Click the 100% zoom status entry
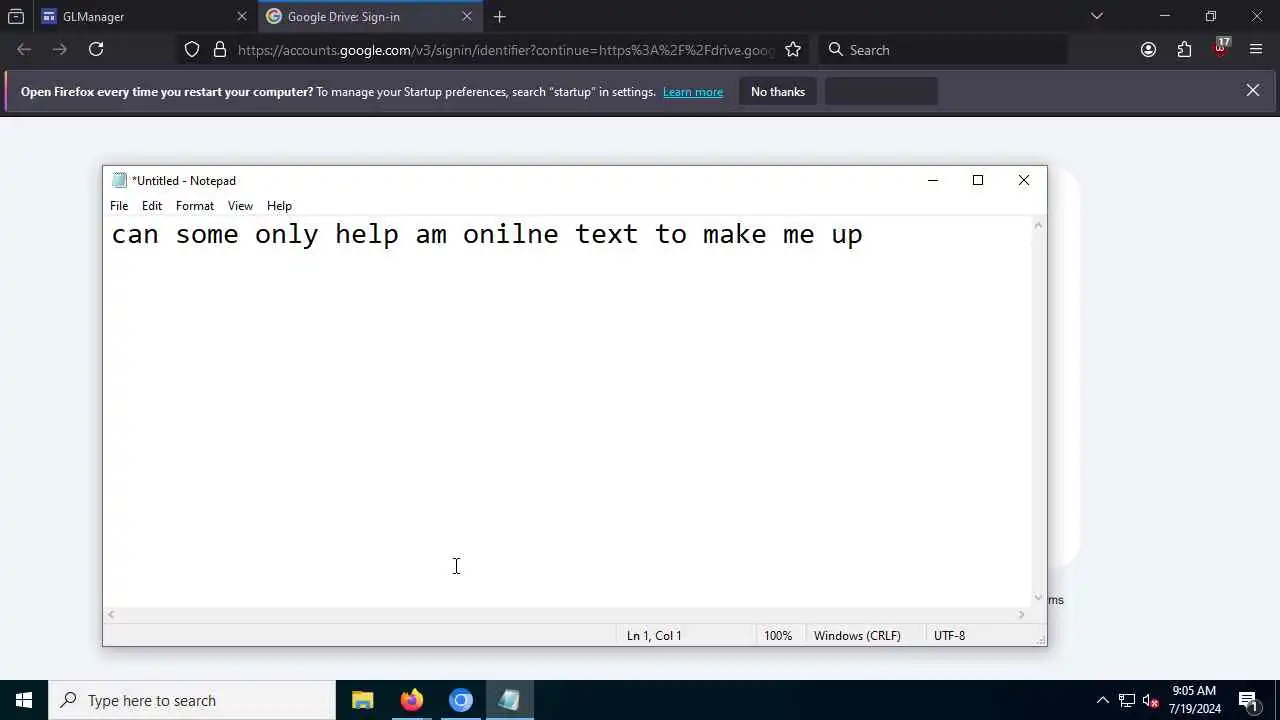The image size is (1280, 720). coord(778,635)
